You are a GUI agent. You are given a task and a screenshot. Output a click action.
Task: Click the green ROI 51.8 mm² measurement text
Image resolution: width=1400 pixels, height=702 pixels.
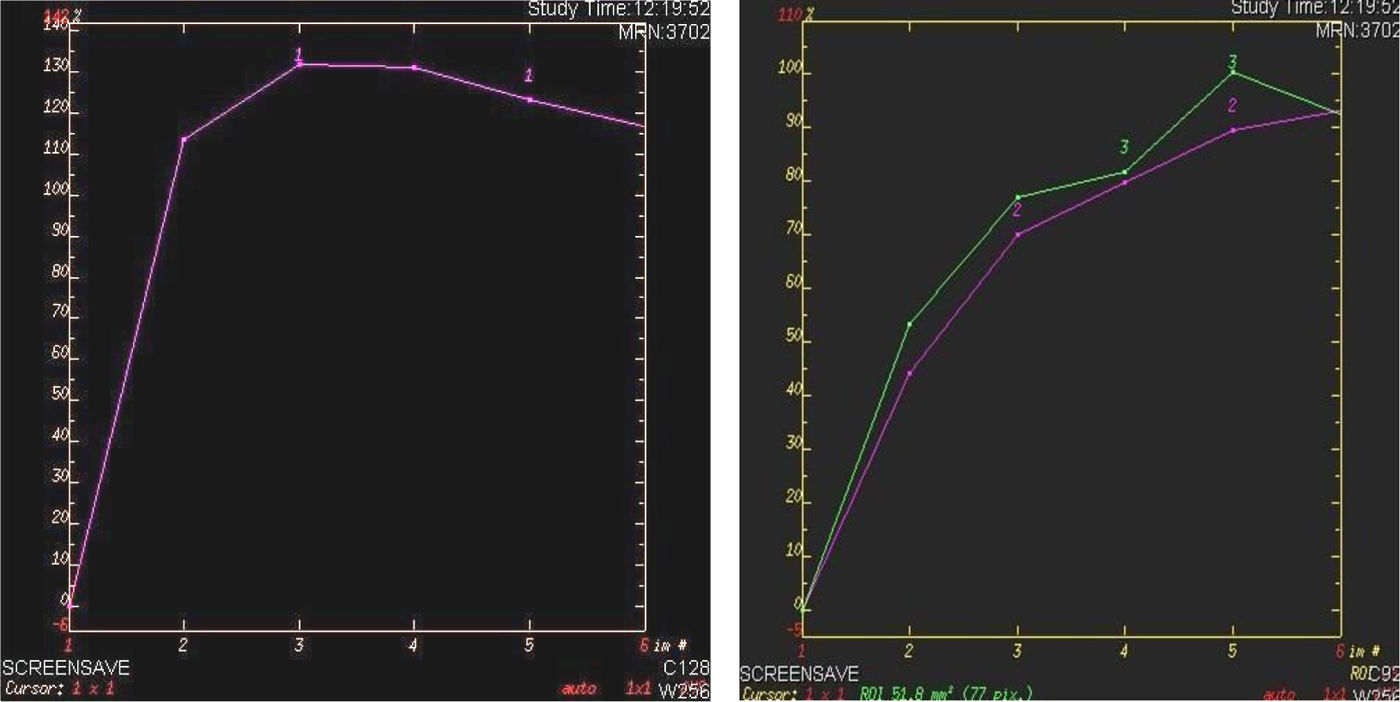coord(945,693)
